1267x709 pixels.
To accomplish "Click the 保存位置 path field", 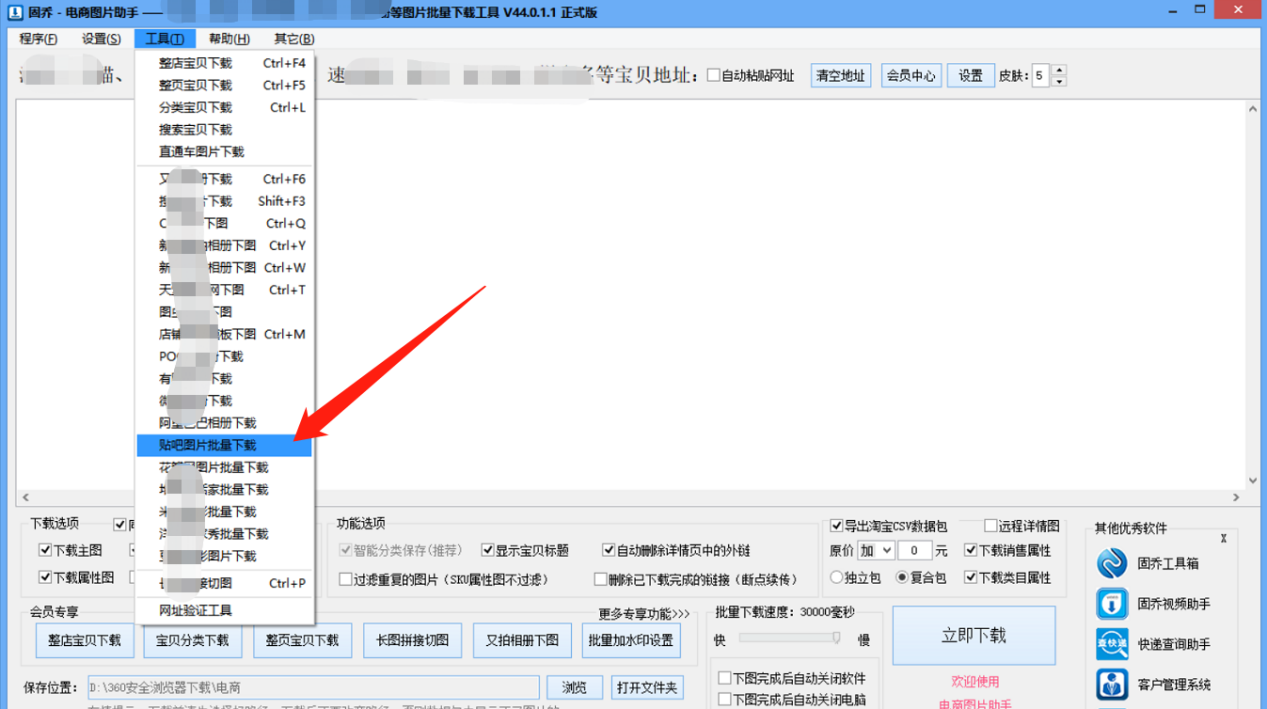I will pyautogui.click(x=313, y=688).
